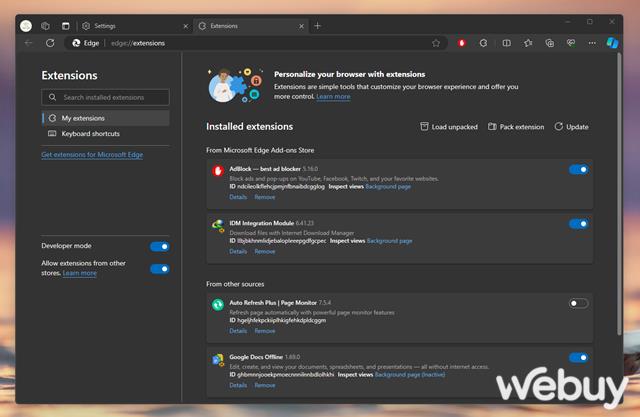Viewport: 640px width, 417px height.
Task: Open the tab actions menu icon
Action: (65, 26)
